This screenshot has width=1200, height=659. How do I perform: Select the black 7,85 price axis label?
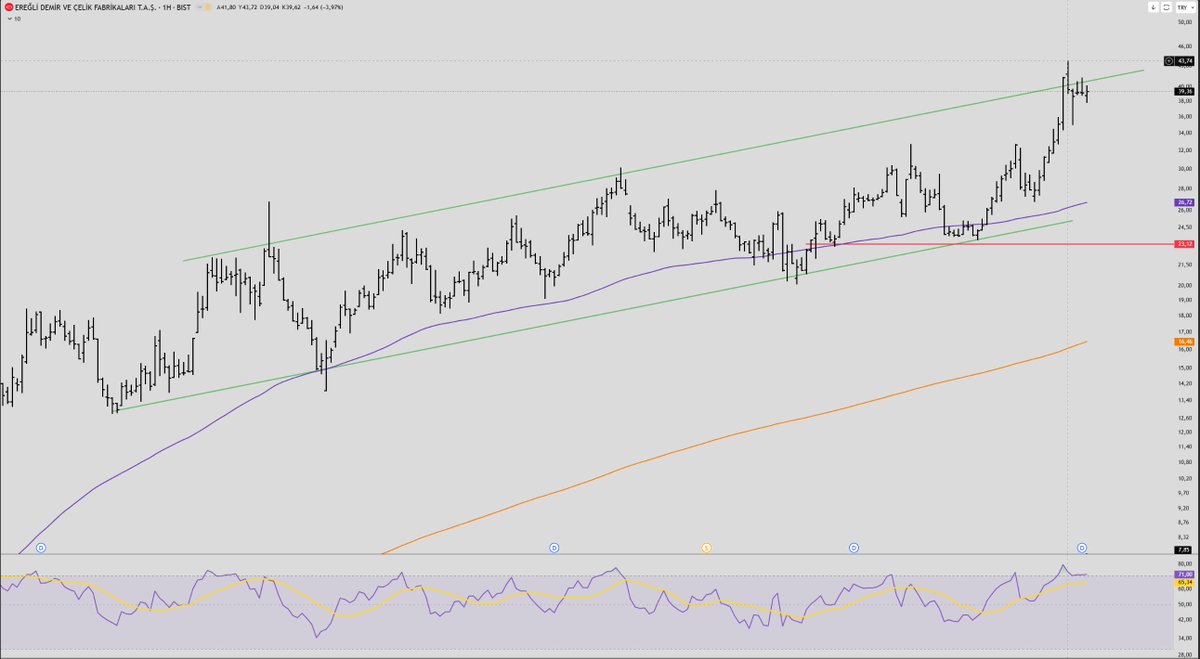pyautogui.click(x=1184, y=550)
